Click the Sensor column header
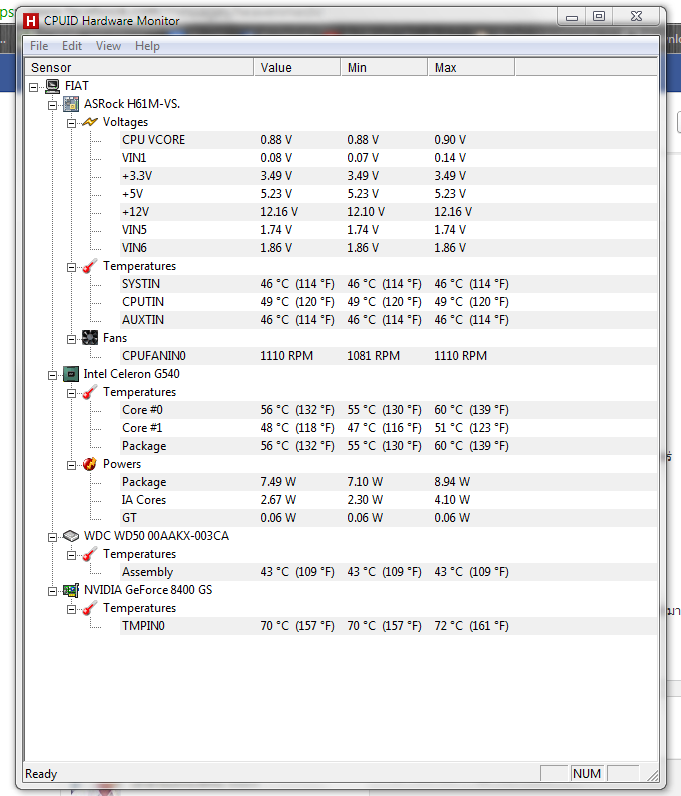This screenshot has width=681, height=796. pos(139,68)
